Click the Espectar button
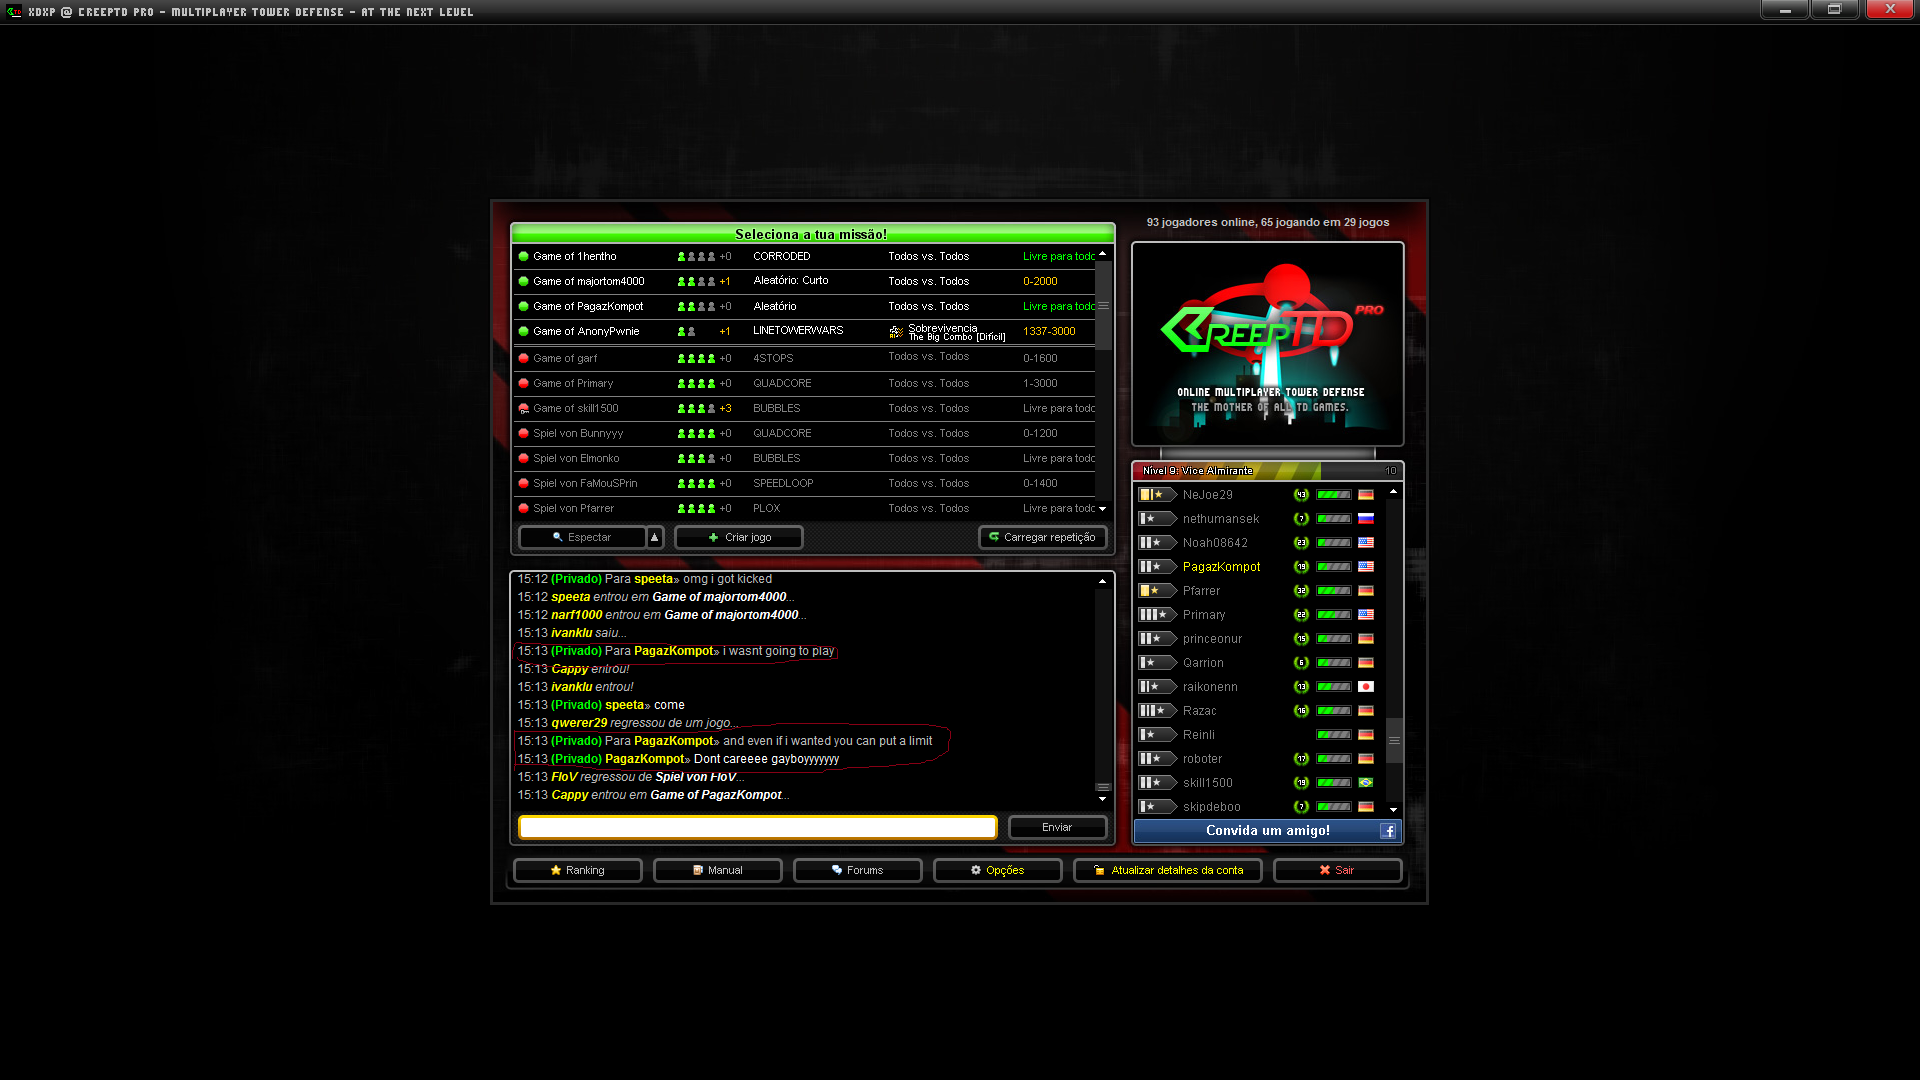This screenshot has width=1920, height=1080. tap(582, 538)
